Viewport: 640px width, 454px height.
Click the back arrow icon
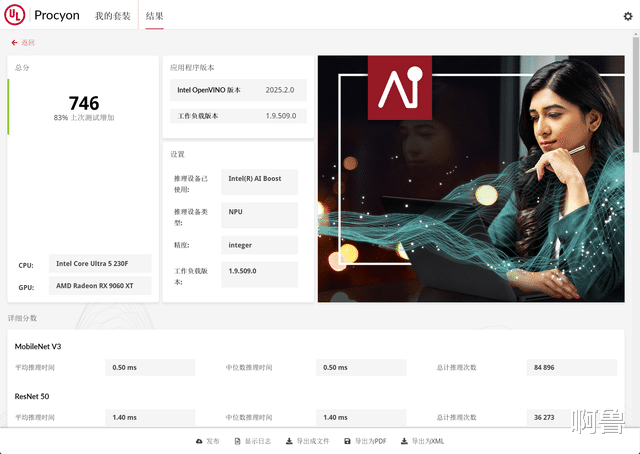[14, 42]
